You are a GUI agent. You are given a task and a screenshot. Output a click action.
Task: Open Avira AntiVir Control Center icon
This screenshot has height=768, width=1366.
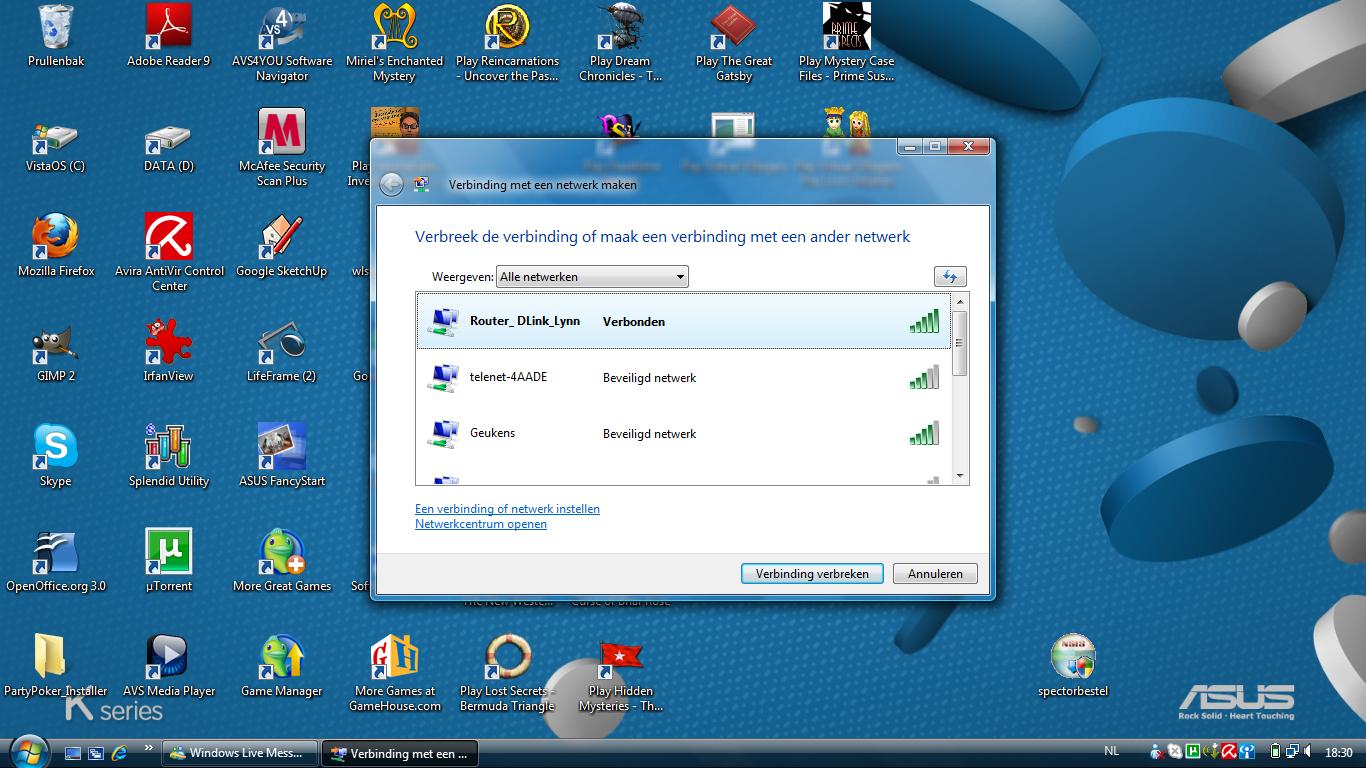click(x=169, y=253)
